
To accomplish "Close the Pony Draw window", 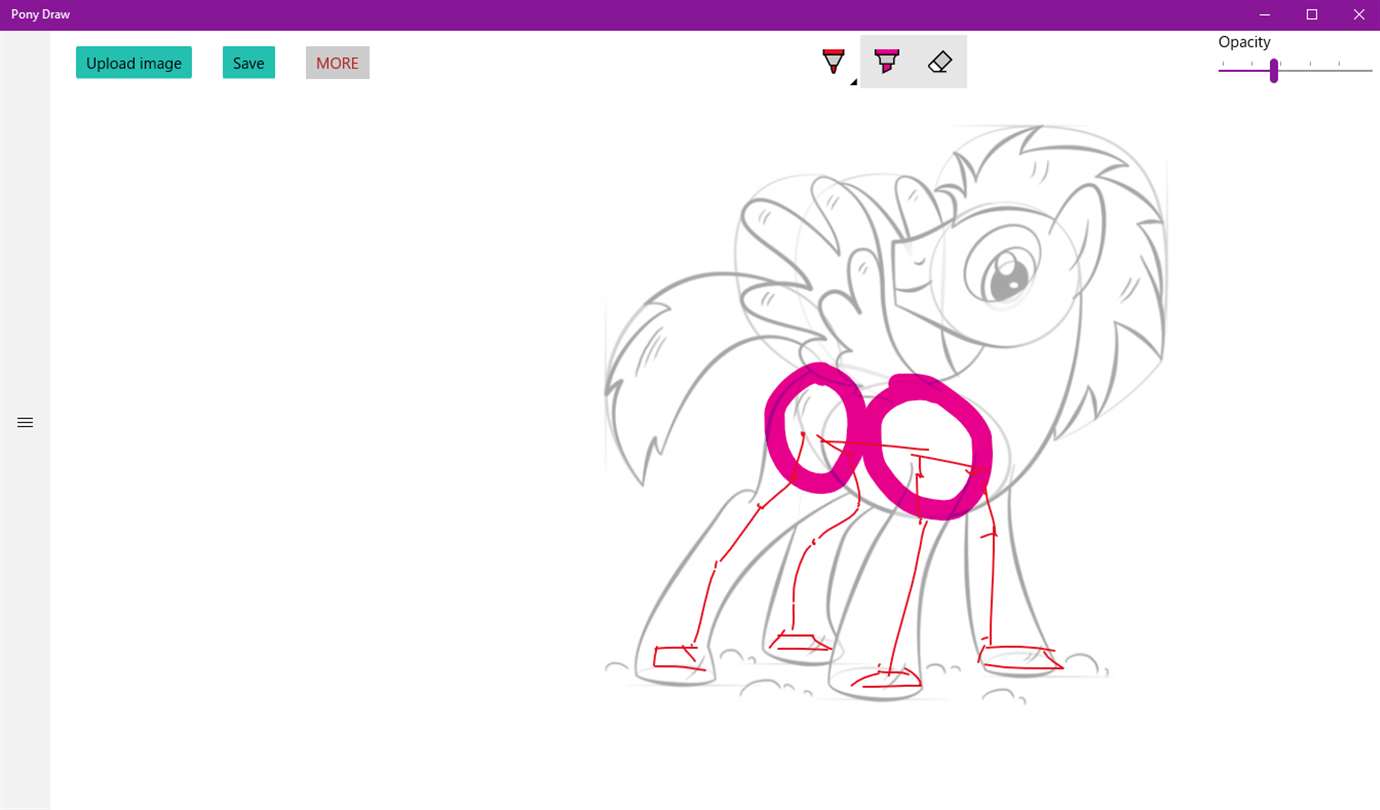I will [1357, 15].
